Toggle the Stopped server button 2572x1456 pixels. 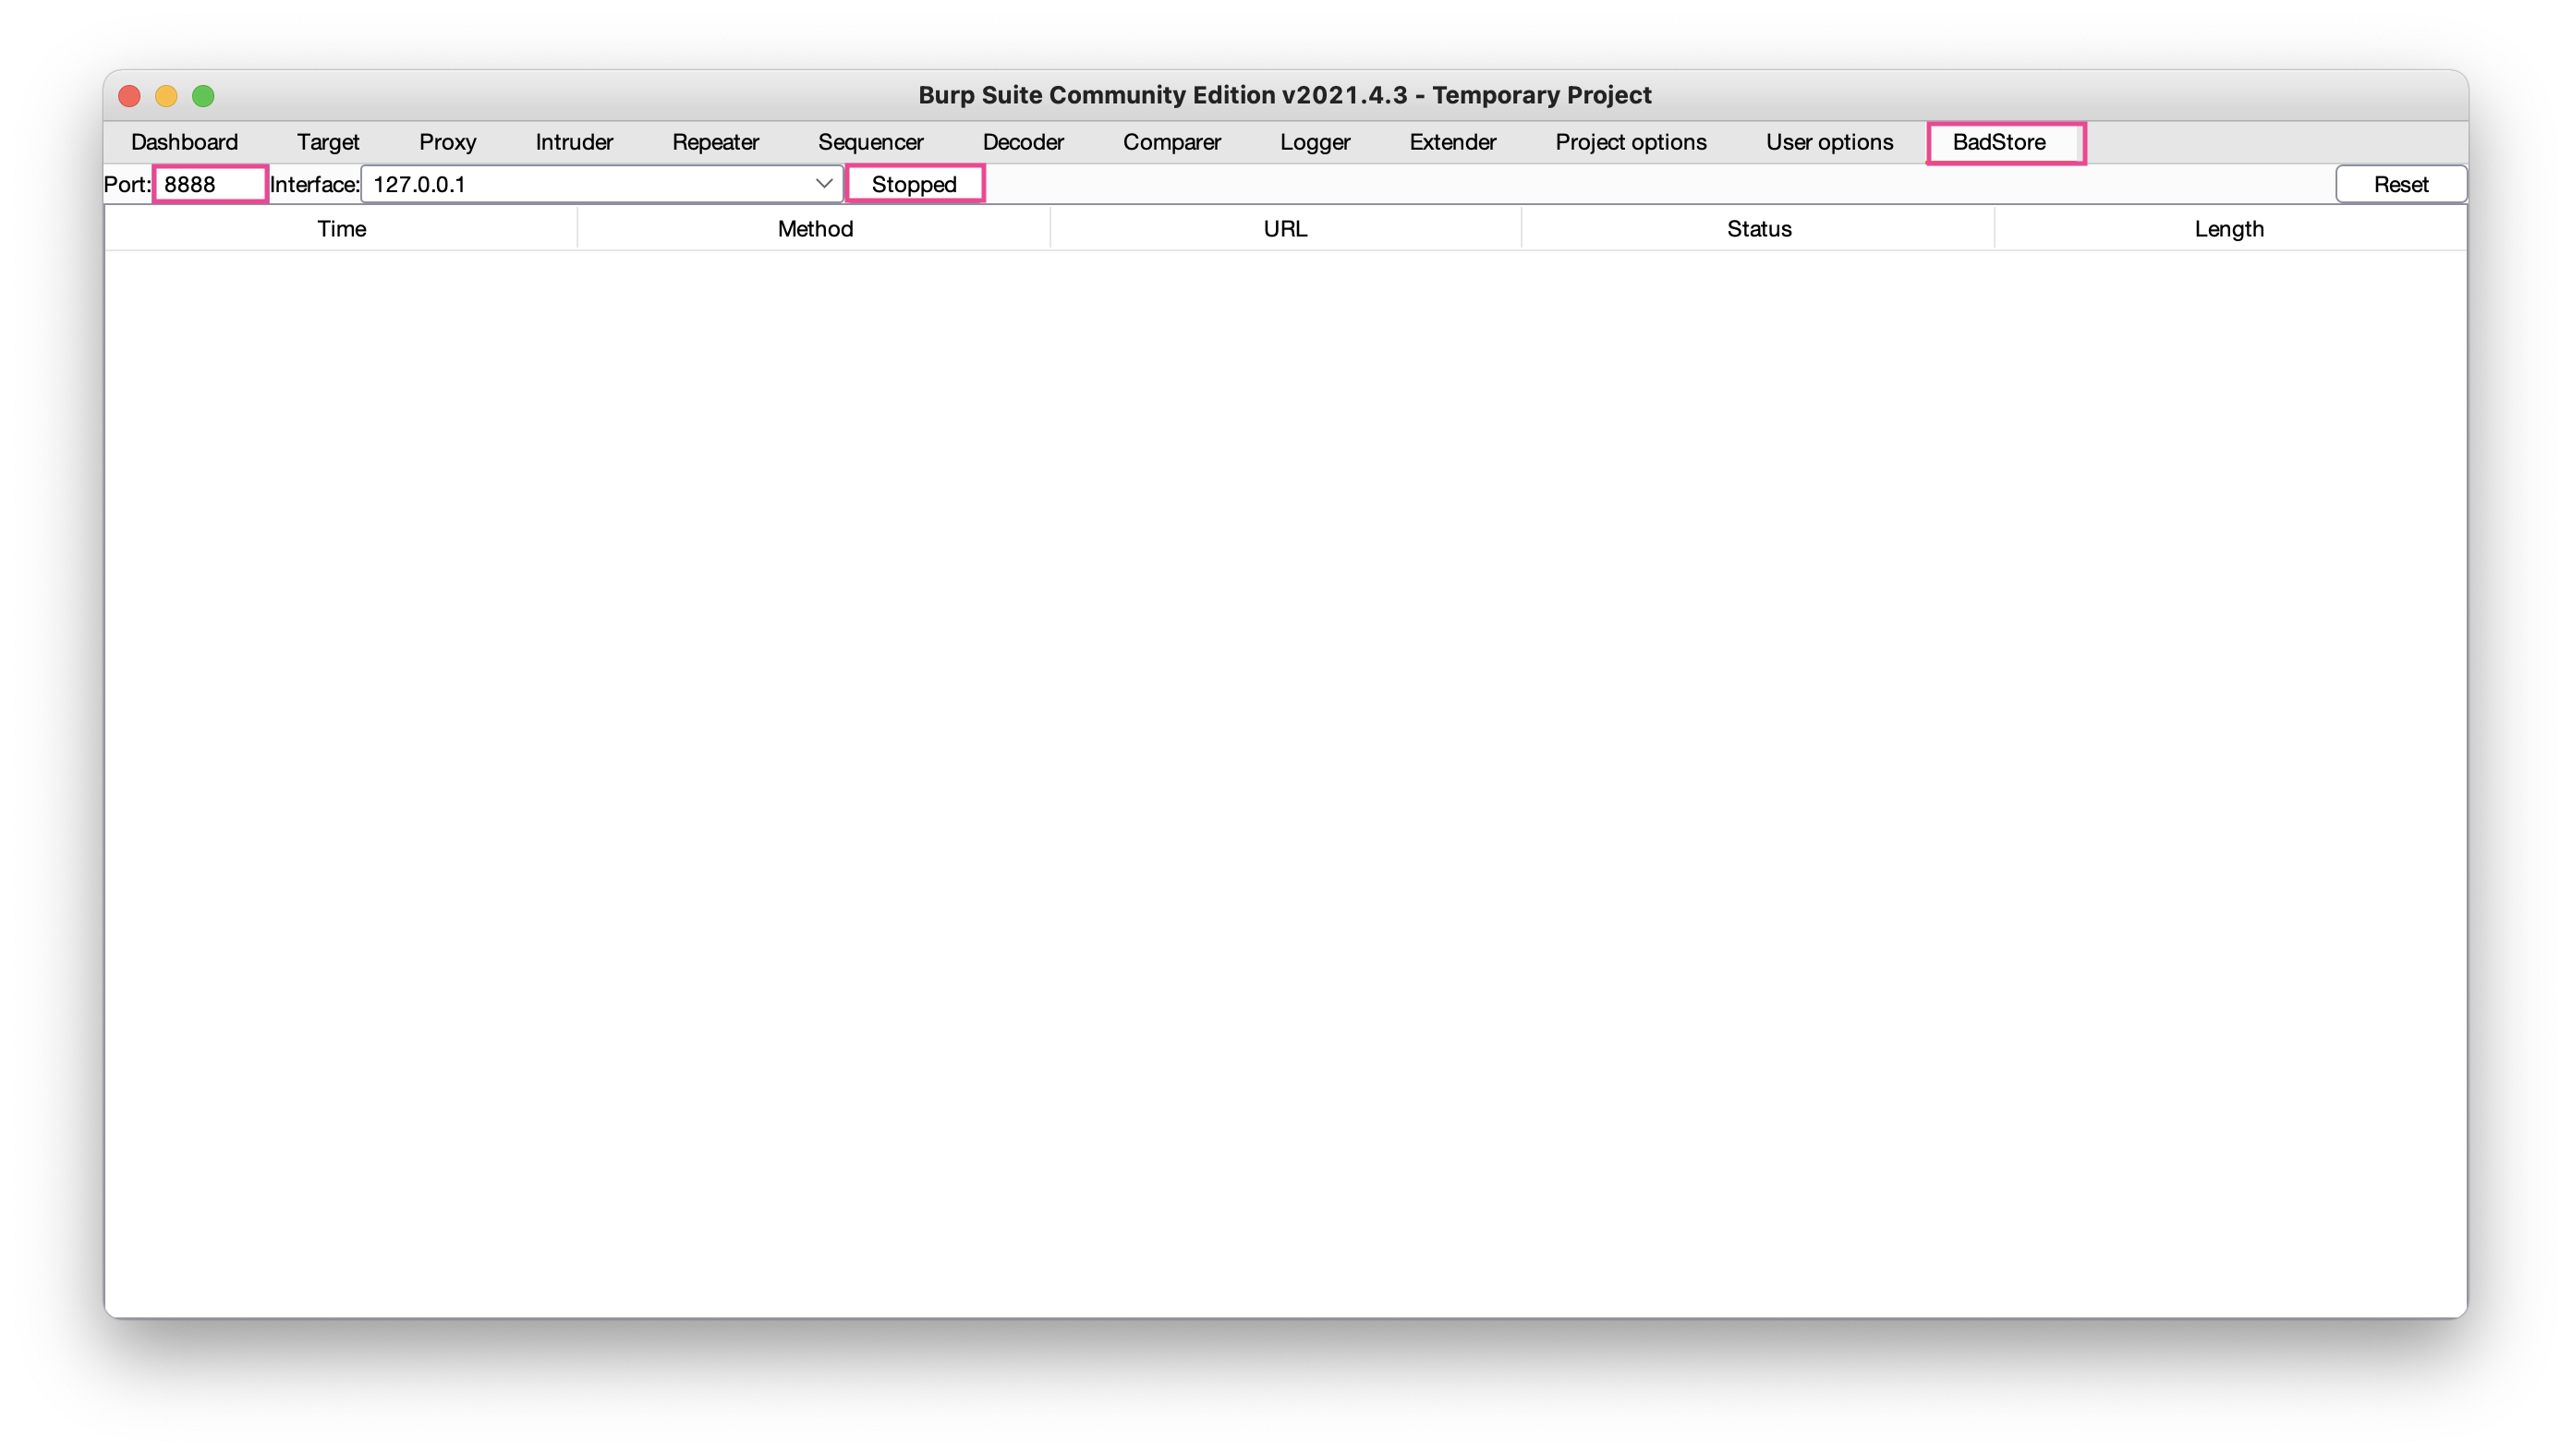click(x=914, y=184)
